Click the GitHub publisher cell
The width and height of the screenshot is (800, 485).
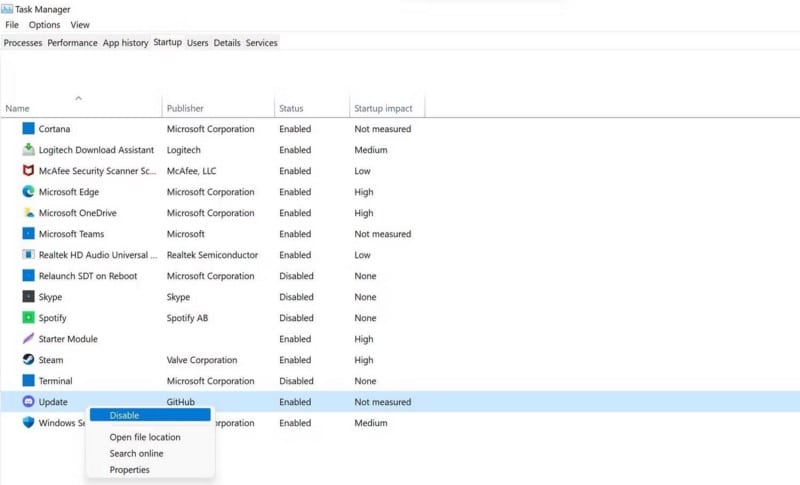coord(181,401)
